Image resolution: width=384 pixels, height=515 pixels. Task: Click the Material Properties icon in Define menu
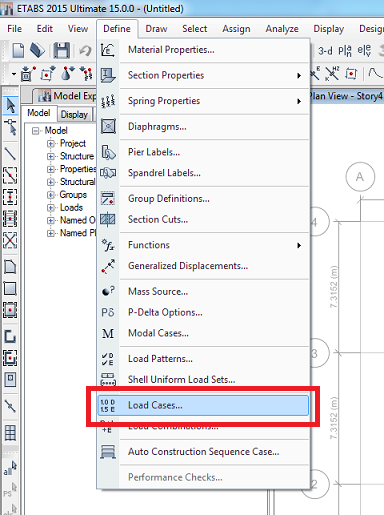pyautogui.click(x=108, y=50)
